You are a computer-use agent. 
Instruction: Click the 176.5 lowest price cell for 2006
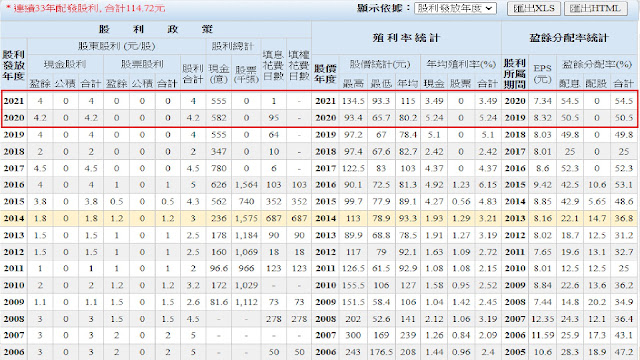click(381, 352)
